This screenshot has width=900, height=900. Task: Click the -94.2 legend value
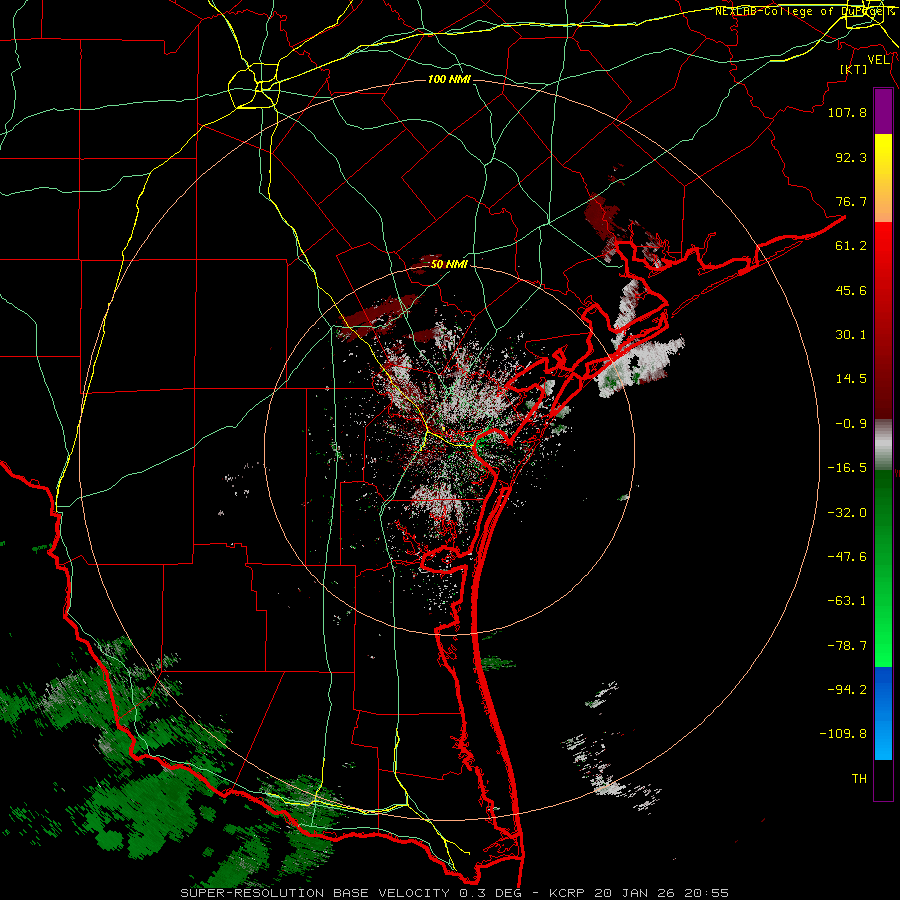847,689
